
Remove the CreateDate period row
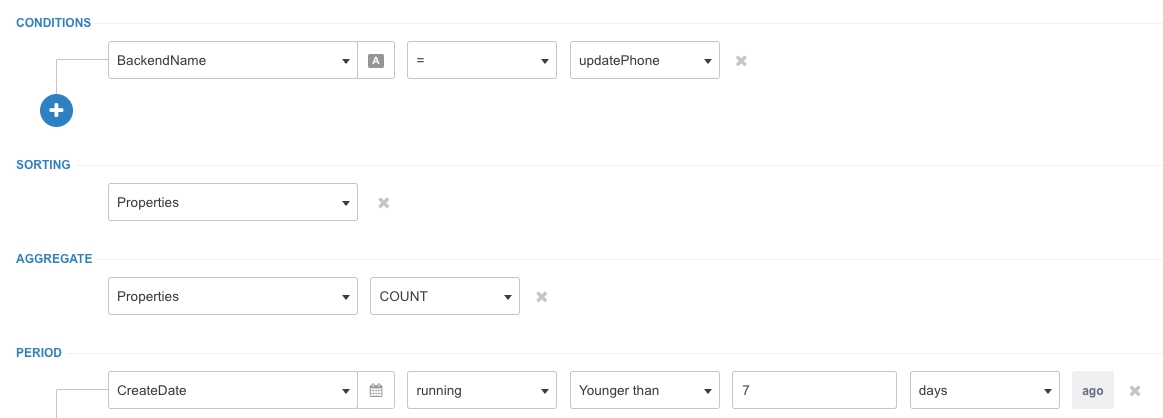[x=1135, y=391]
